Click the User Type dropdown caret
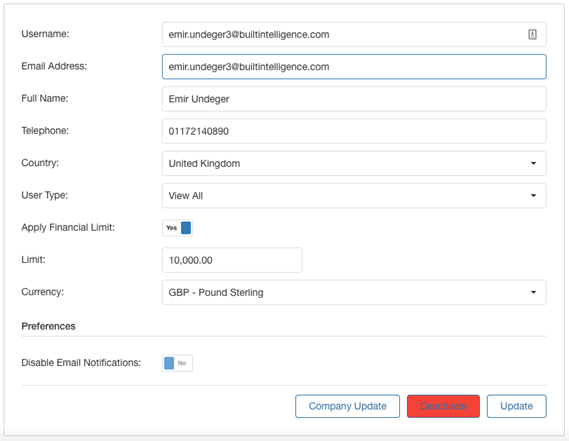The width and height of the screenshot is (569, 441). click(x=533, y=196)
